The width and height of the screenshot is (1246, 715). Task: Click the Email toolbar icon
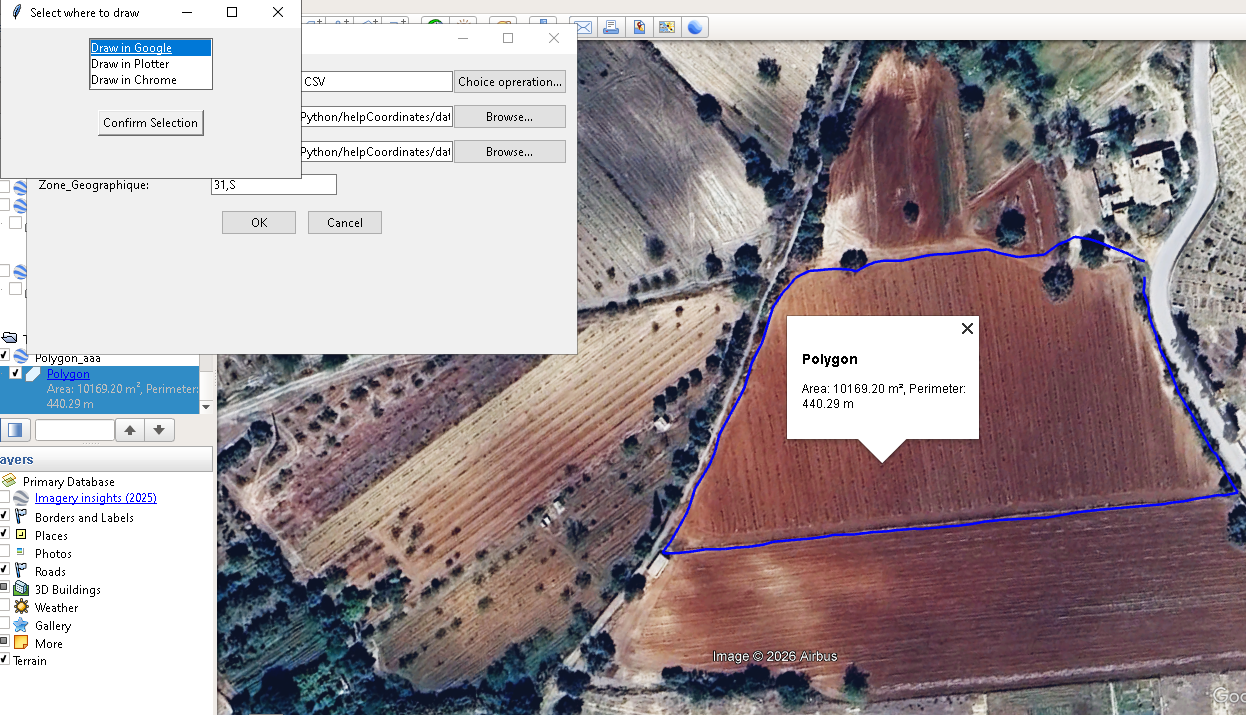582,27
